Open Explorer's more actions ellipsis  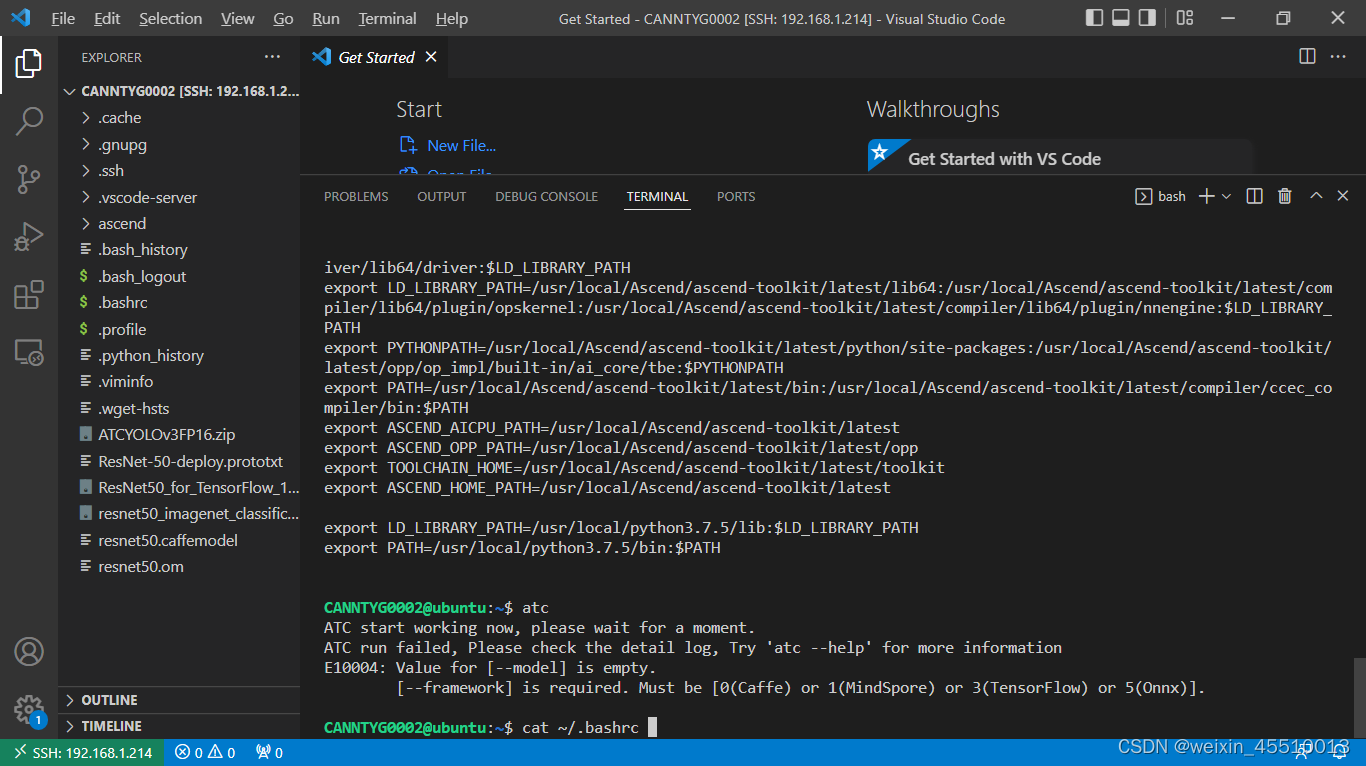[272, 57]
